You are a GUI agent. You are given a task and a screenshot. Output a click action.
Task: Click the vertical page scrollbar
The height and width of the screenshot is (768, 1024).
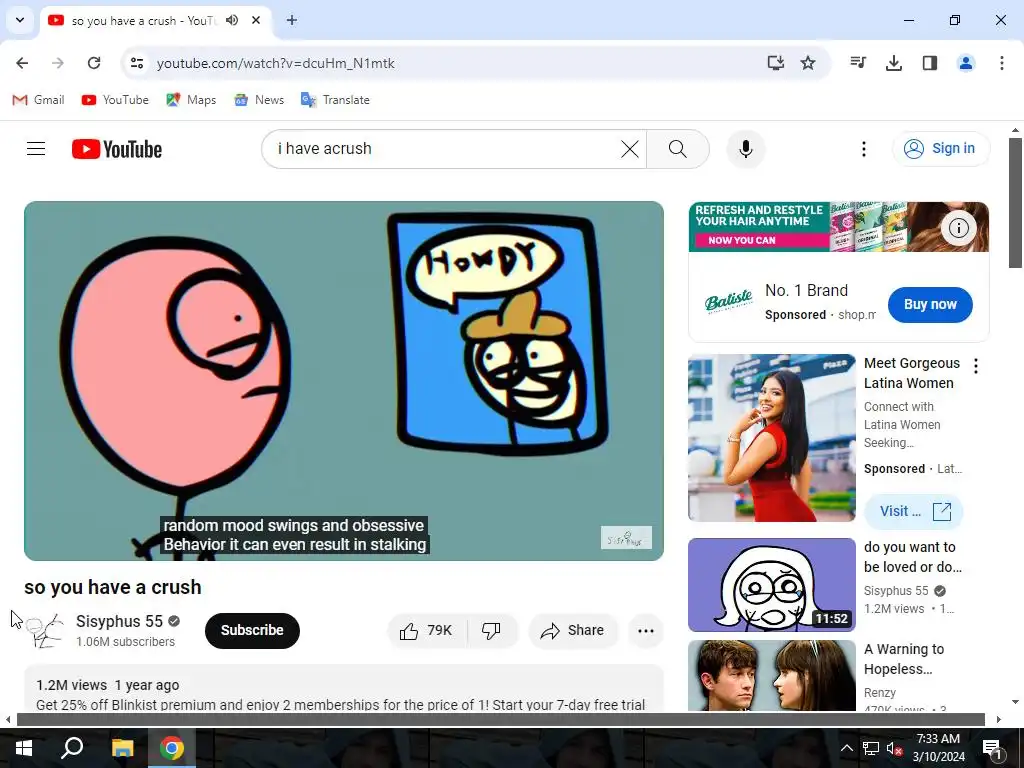tap(1016, 202)
